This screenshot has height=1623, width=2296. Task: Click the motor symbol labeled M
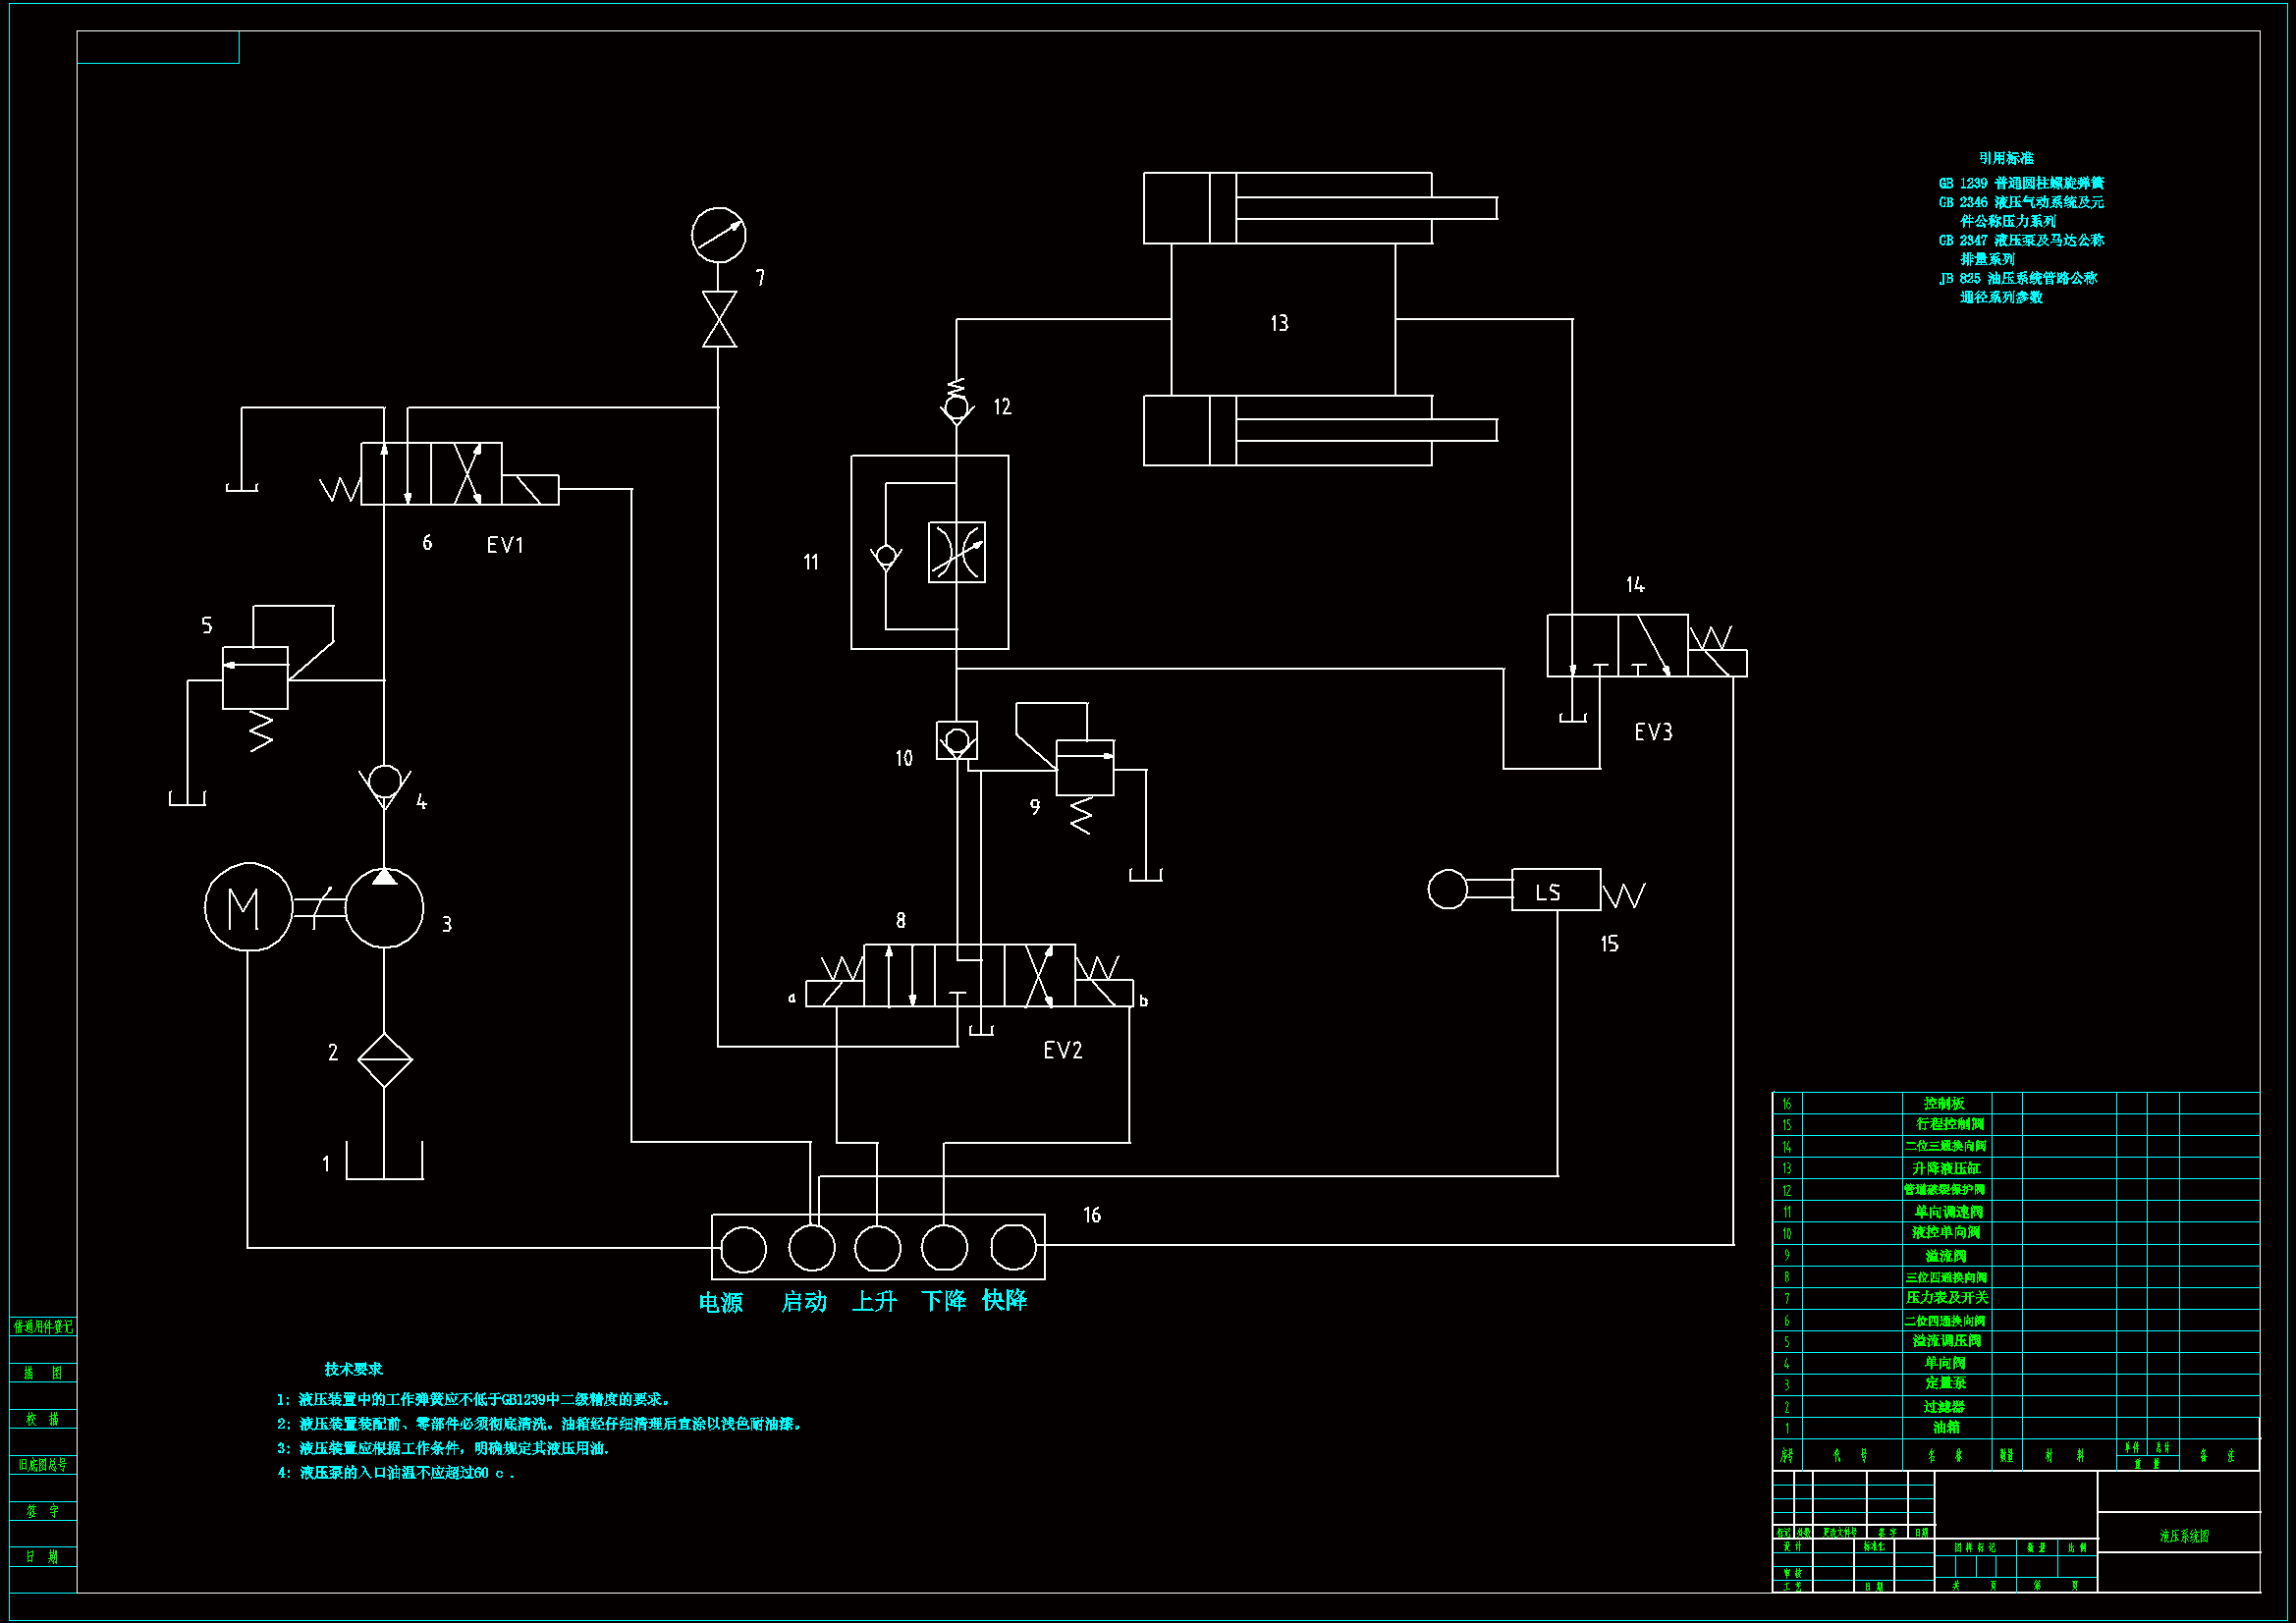[x=247, y=907]
